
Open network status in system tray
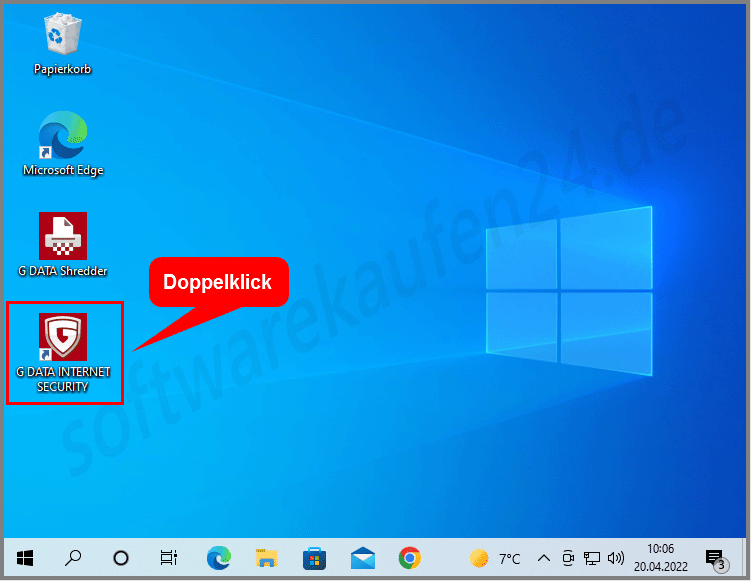(592, 558)
